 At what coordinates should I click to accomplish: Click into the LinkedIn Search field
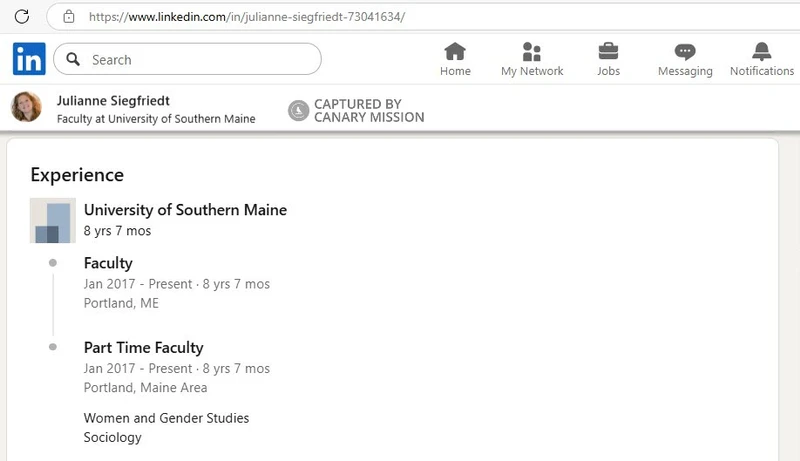click(187, 59)
